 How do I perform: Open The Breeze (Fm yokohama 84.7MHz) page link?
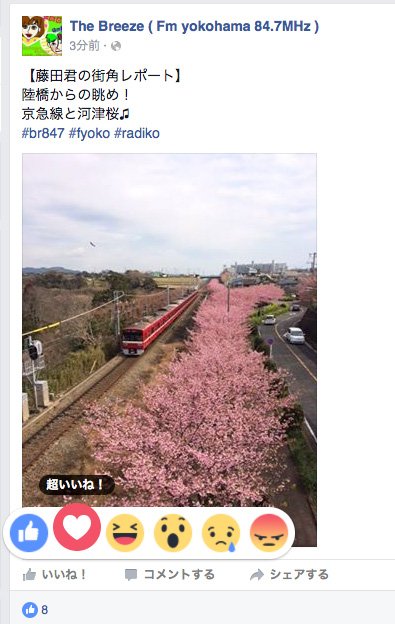pyautogui.click(x=194, y=27)
